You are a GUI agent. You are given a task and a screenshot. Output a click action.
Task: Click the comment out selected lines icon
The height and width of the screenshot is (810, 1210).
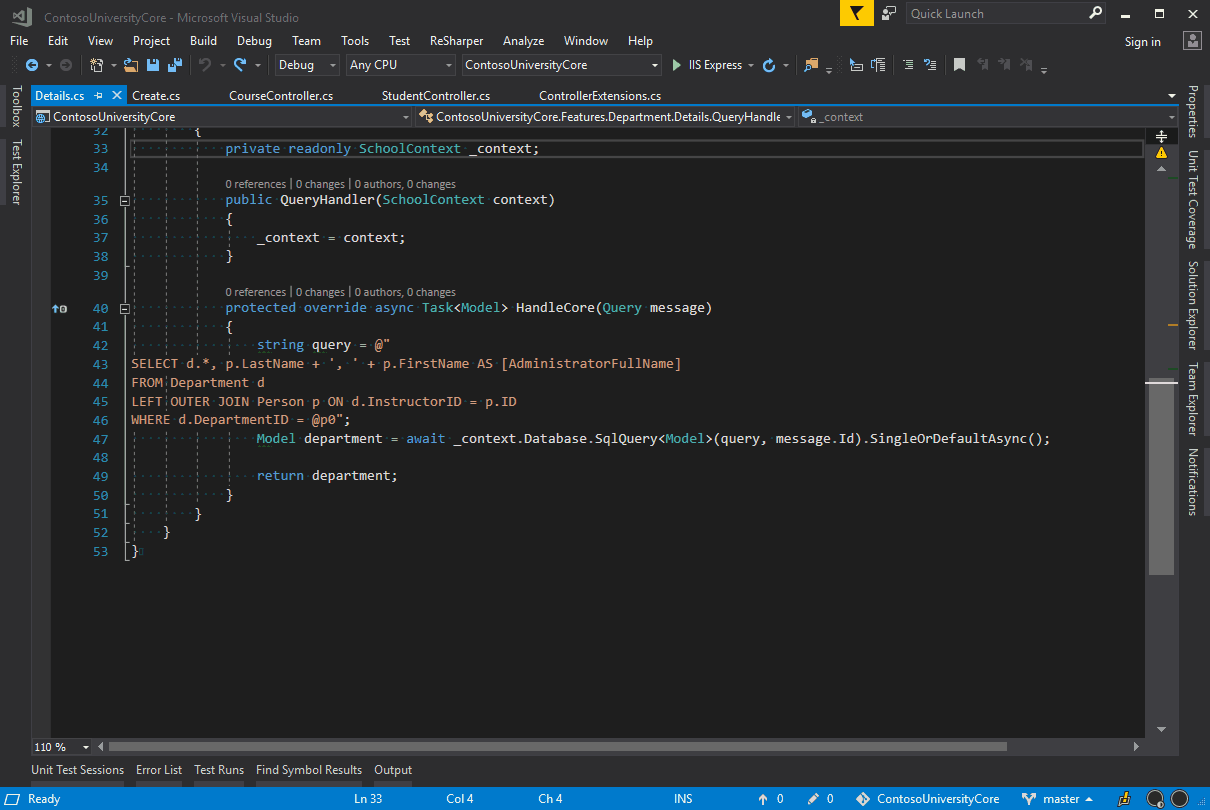tap(908, 65)
